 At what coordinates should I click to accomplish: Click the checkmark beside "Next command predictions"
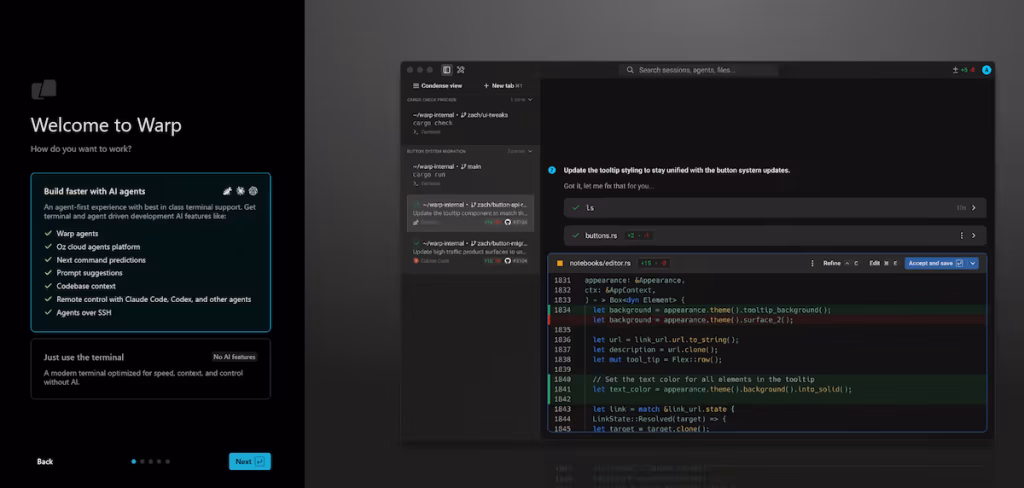(x=48, y=259)
